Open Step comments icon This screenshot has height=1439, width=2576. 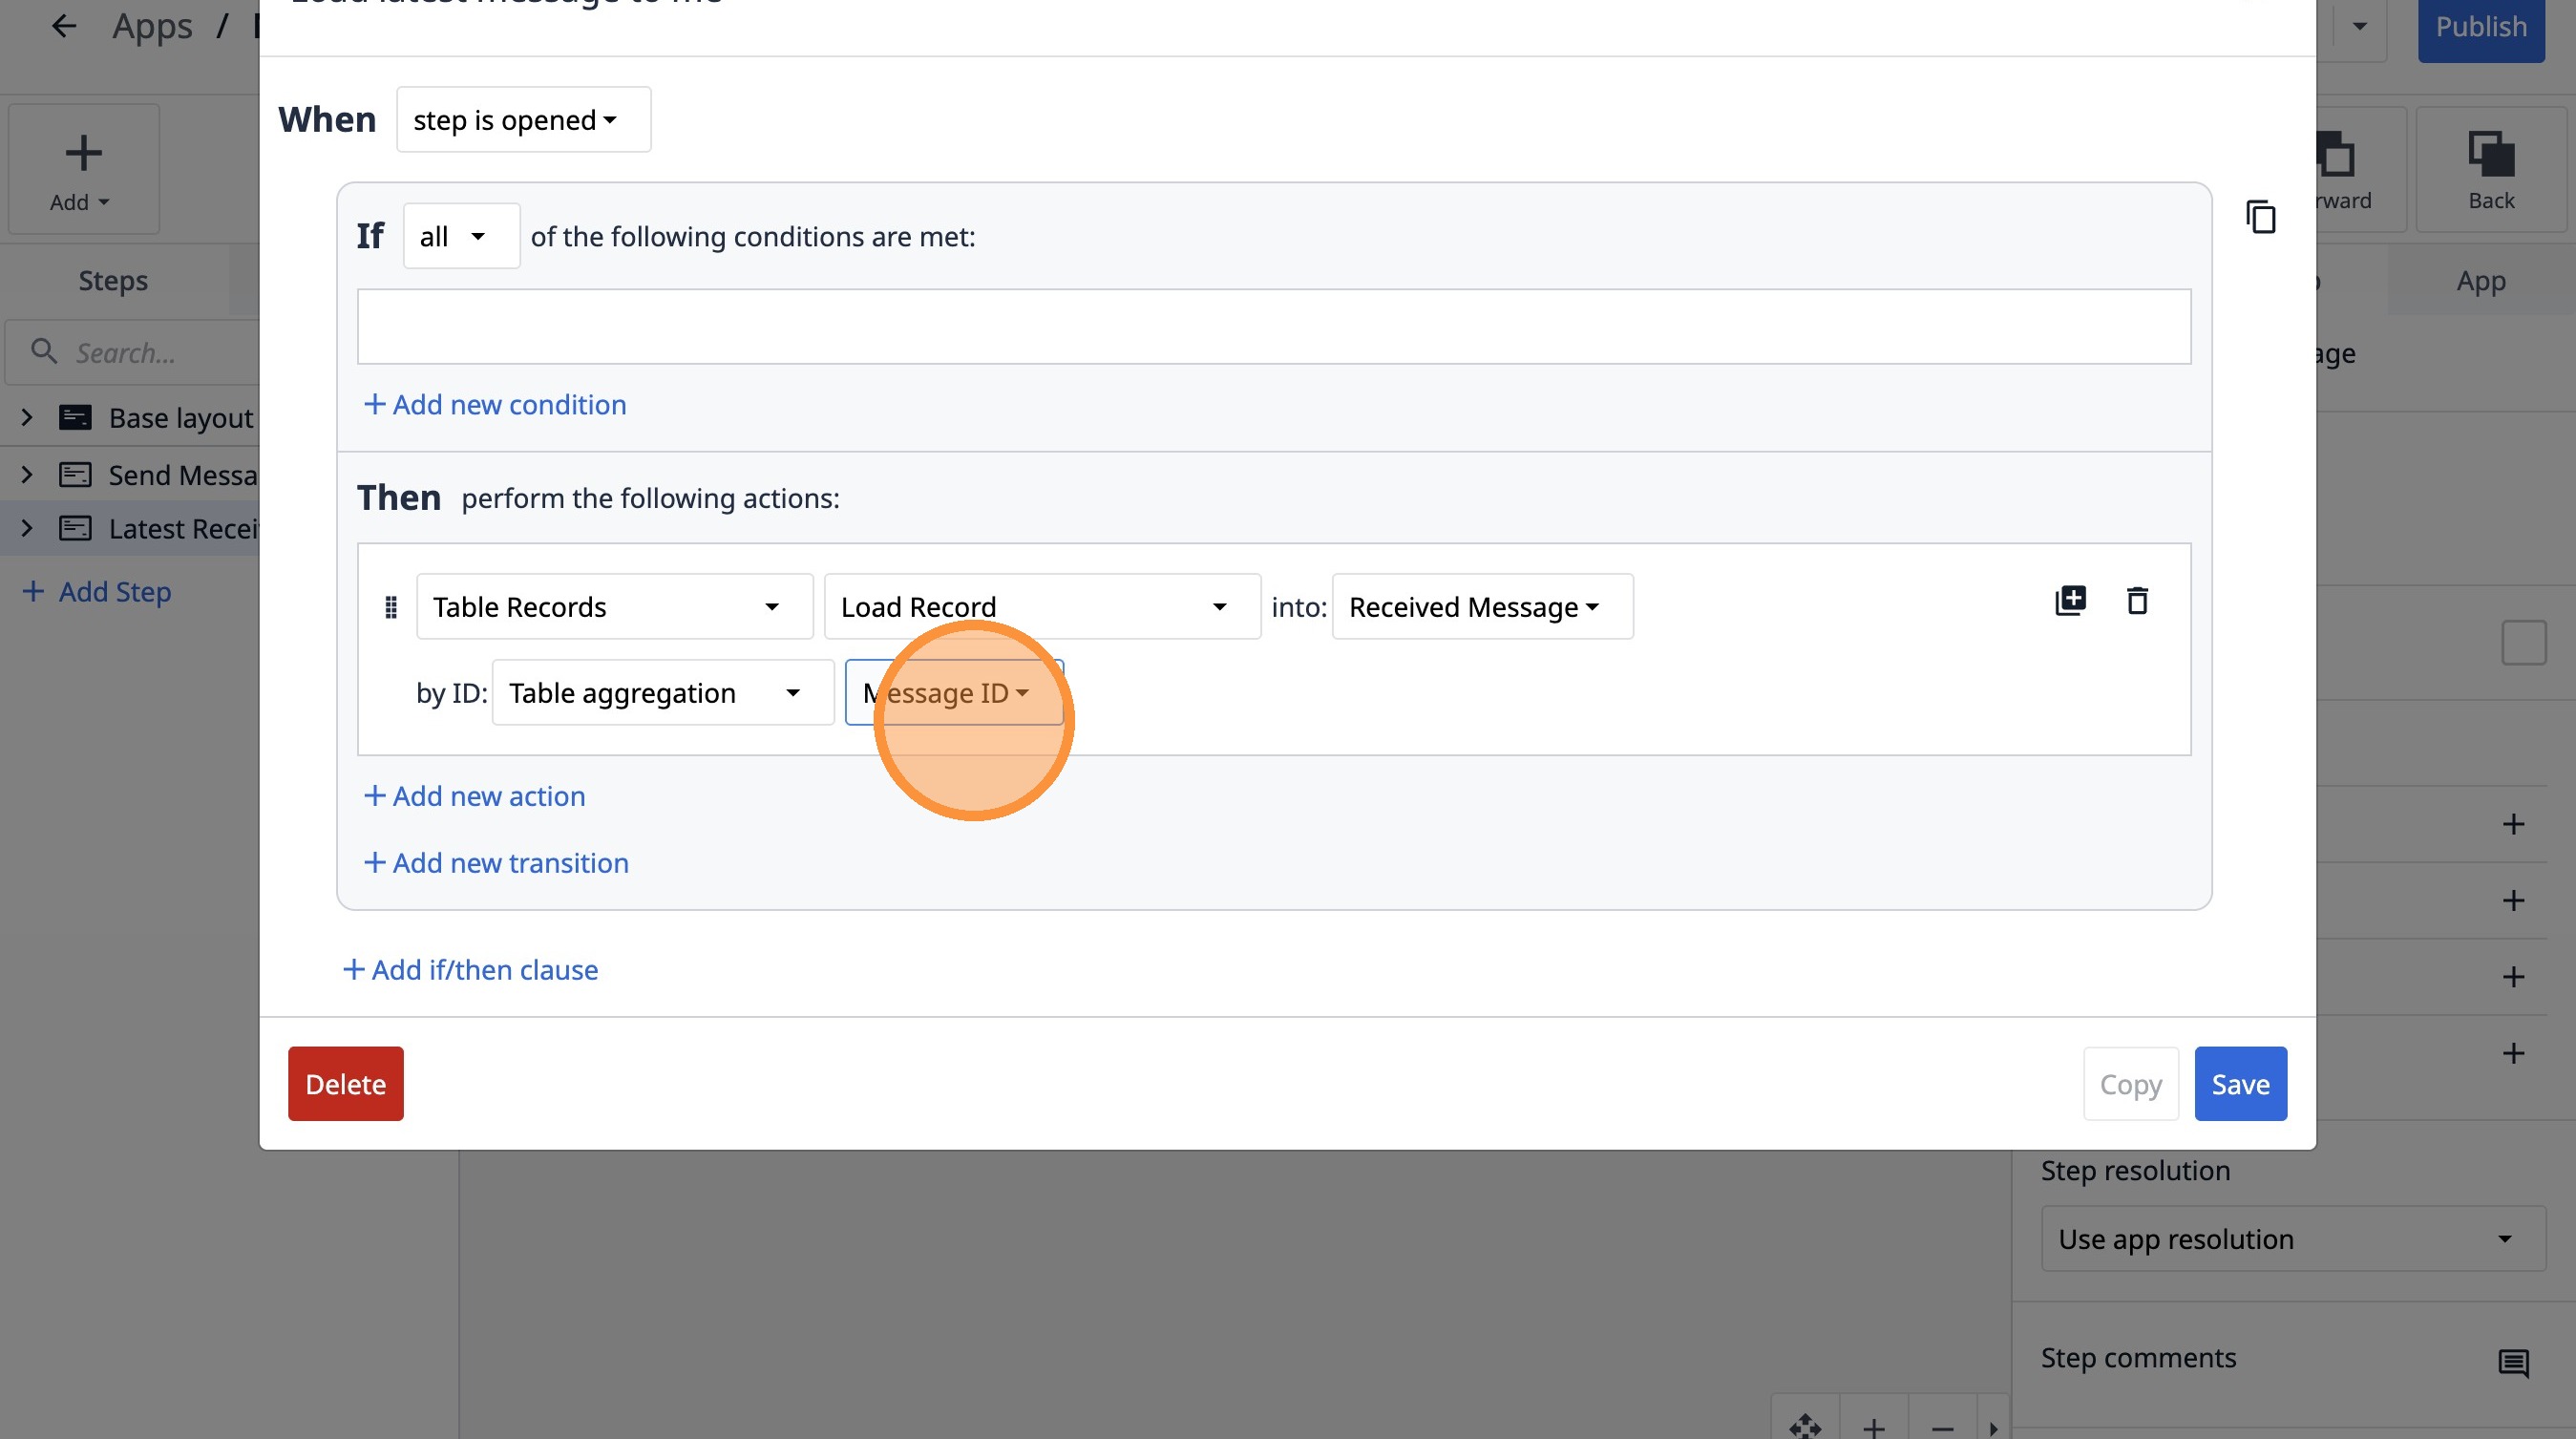click(2512, 1362)
